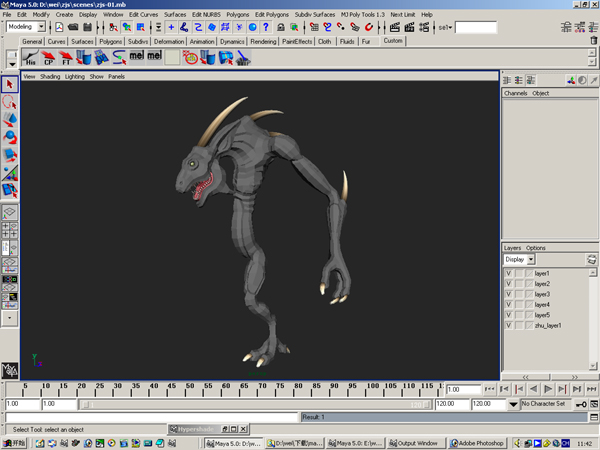The height and width of the screenshot is (450, 600).
Task: Toggle visibility of zhu_layer1
Action: tap(509, 325)
